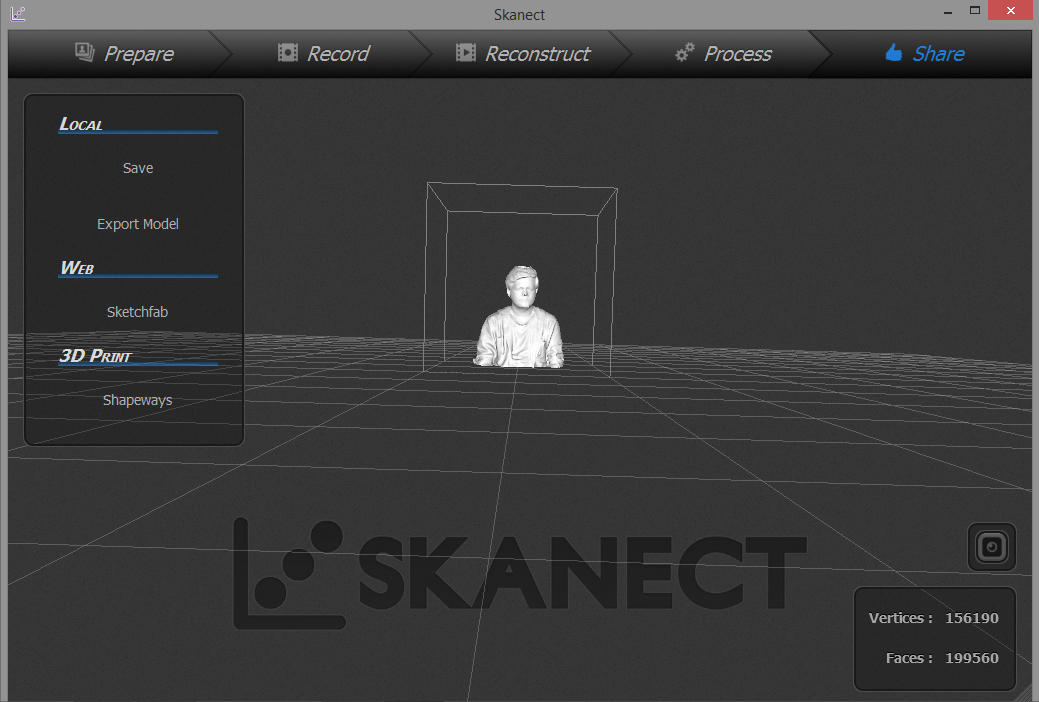1039x702 pixels.
Task: Click the Faces count 199560
Action: pos(971,658)
